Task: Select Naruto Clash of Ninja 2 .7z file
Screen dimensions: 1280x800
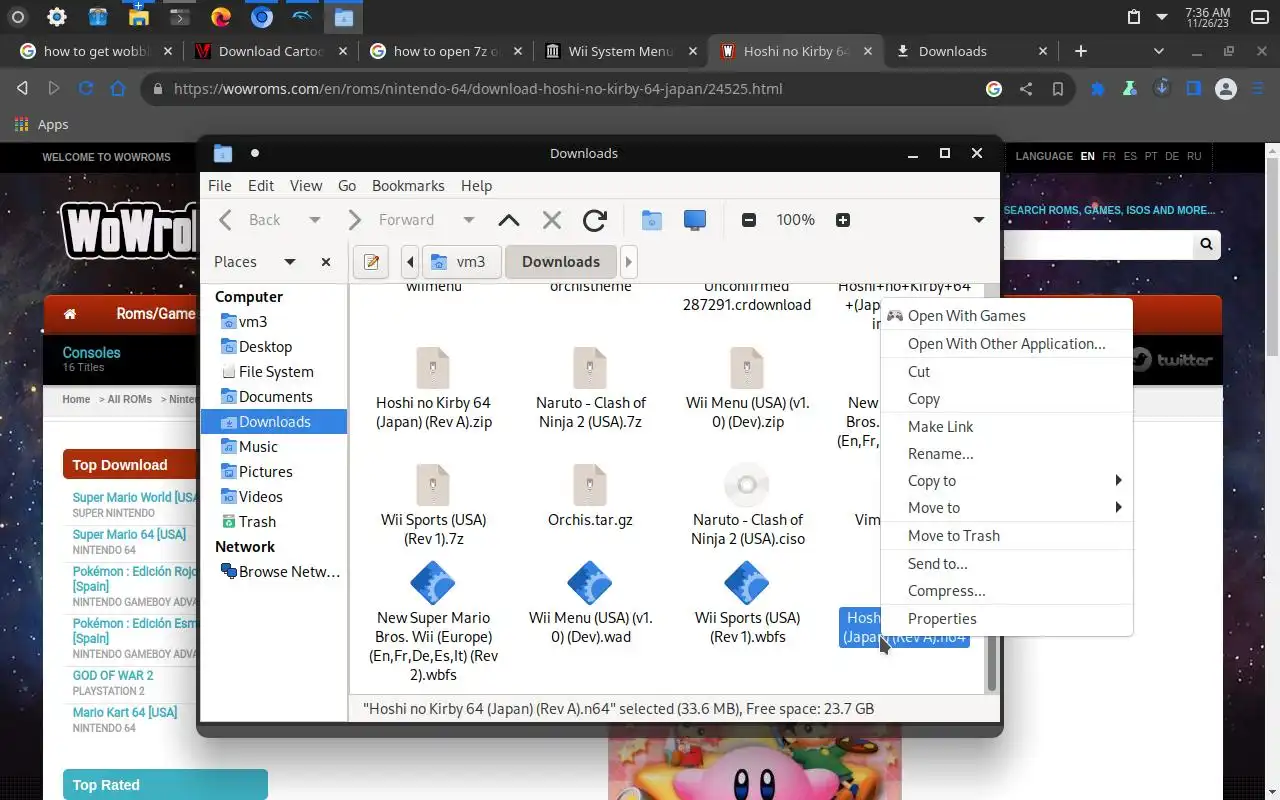Action: click(x=590, y=388)
